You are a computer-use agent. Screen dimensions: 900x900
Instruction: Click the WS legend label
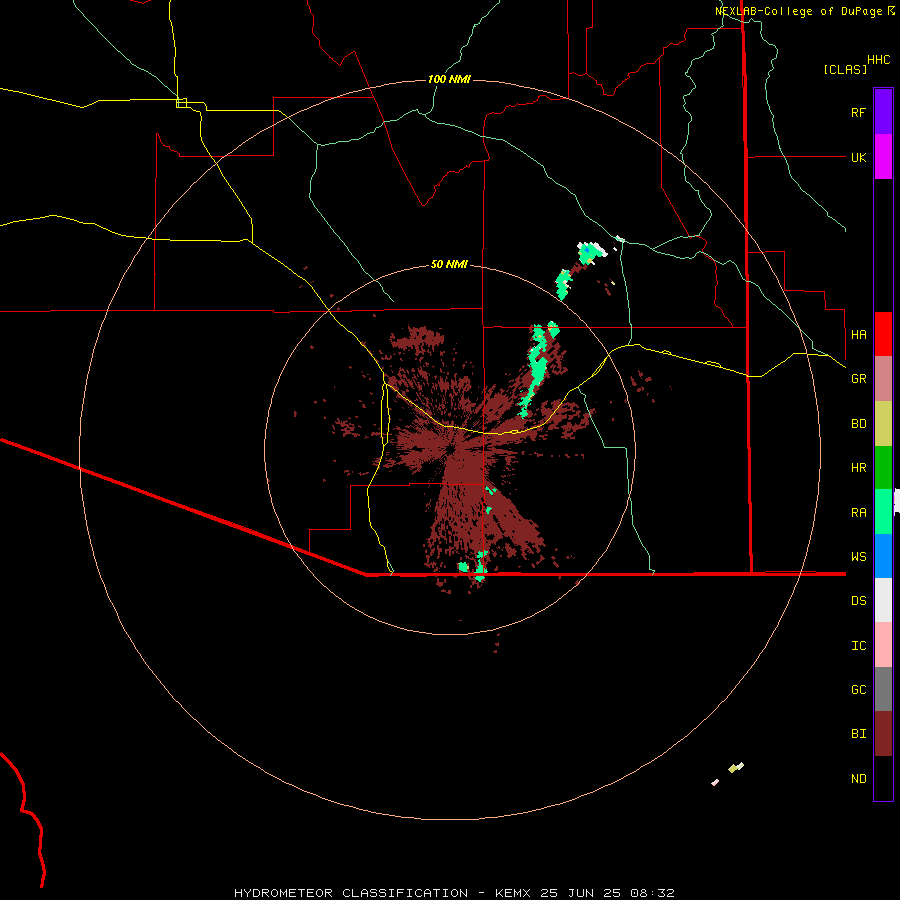858,556
